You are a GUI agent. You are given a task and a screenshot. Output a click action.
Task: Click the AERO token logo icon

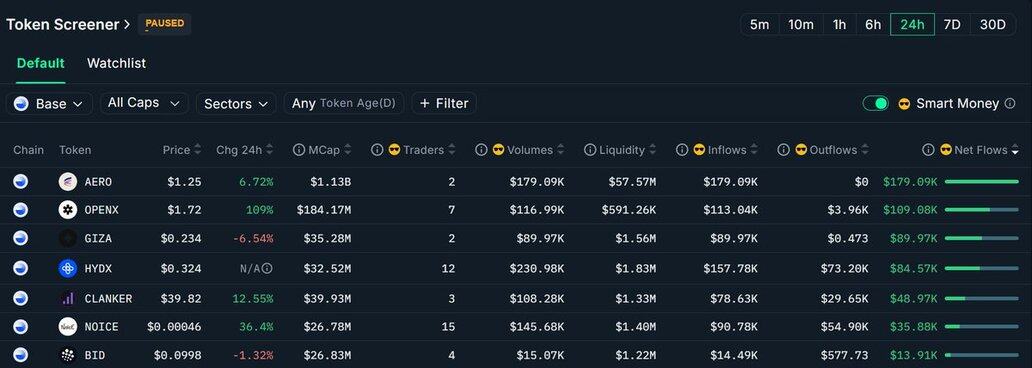[x=68, y=182]
